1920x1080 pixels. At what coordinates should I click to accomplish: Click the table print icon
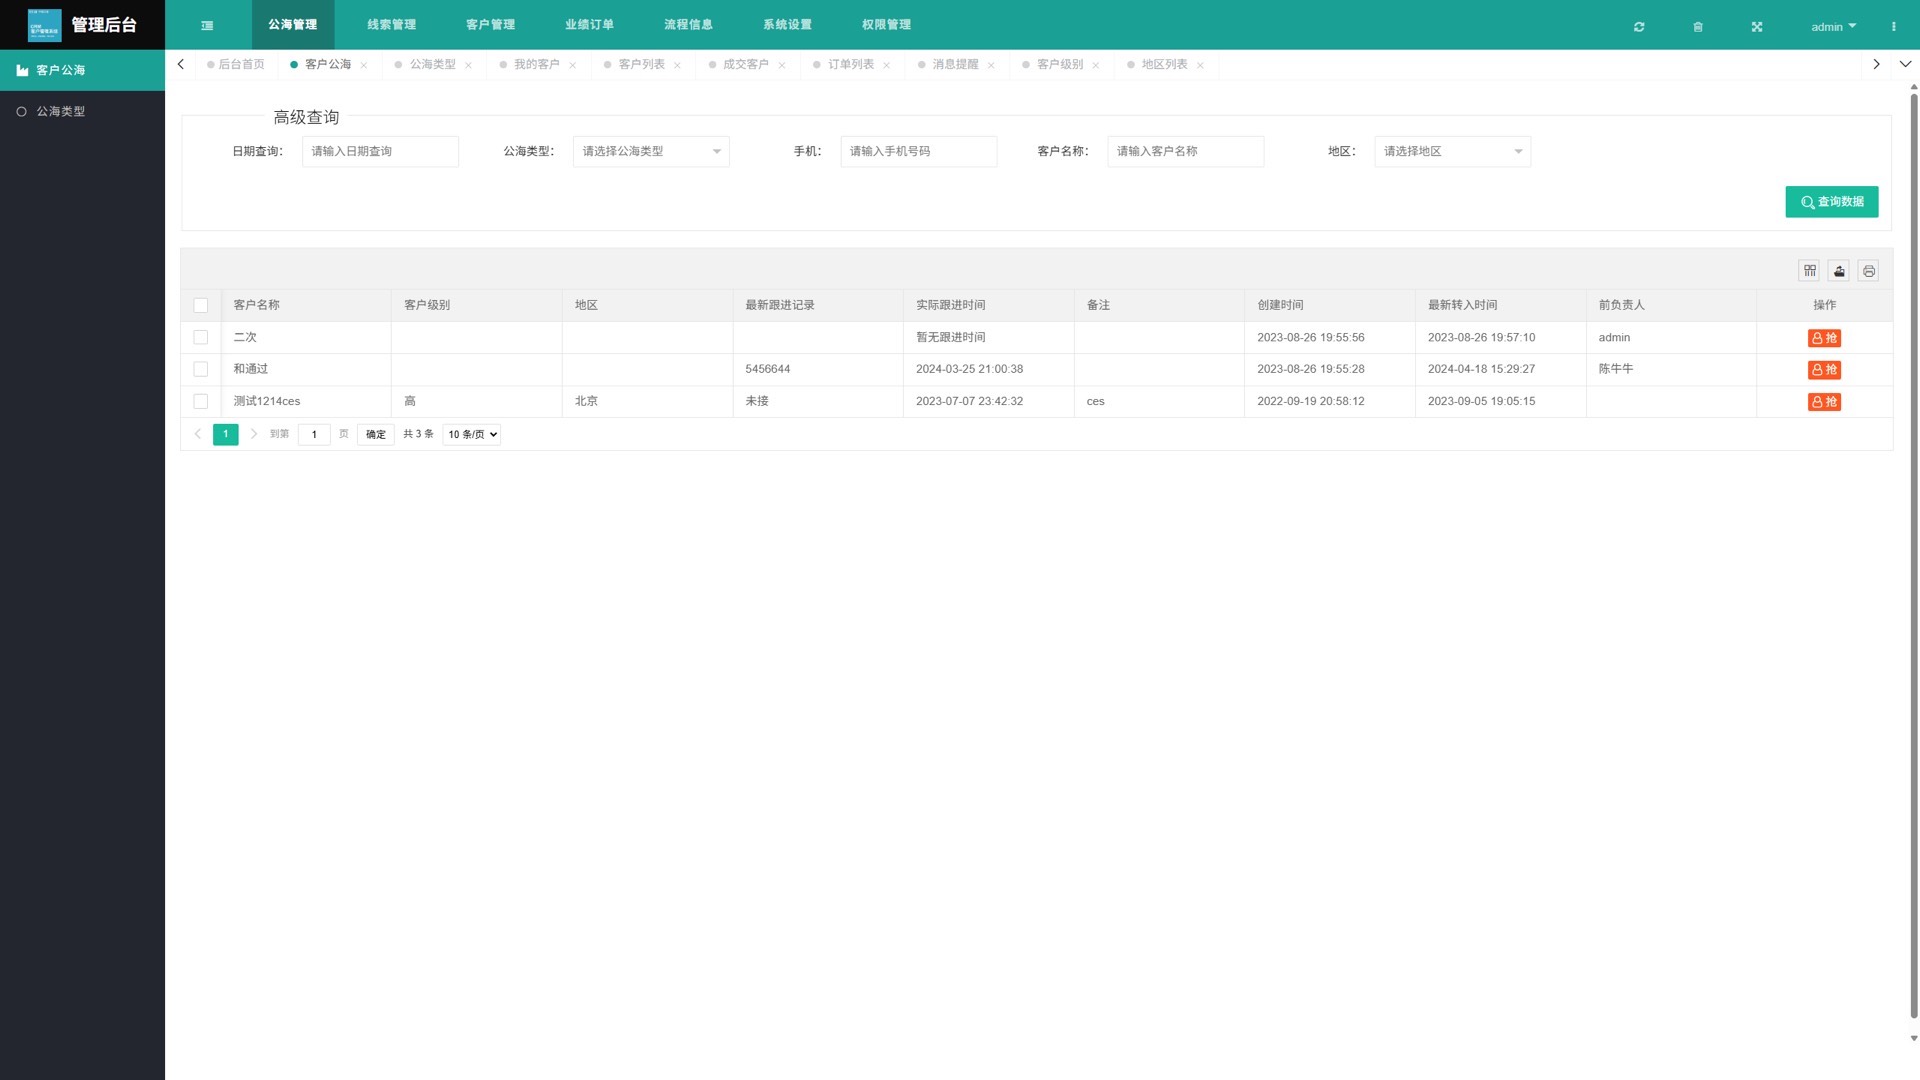[1869, 271]
